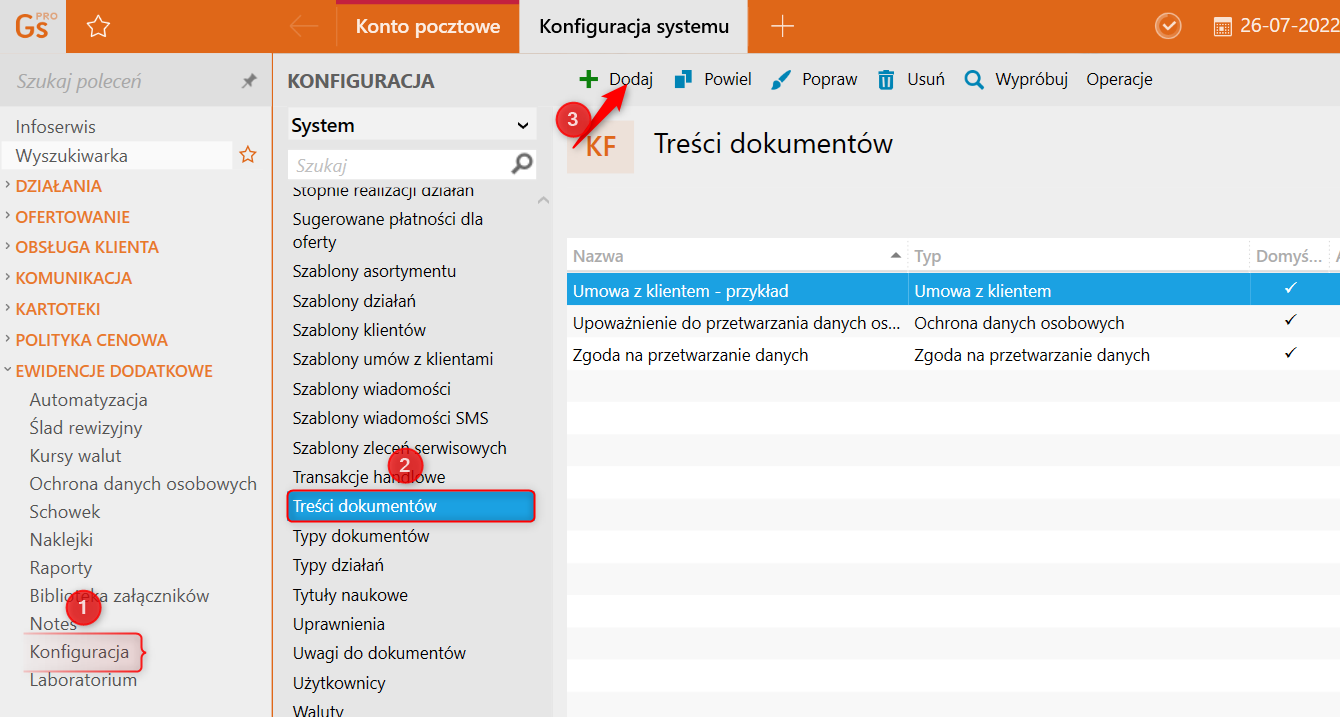
Task: Select Uprawnienia configuration item
Action: 339,624
